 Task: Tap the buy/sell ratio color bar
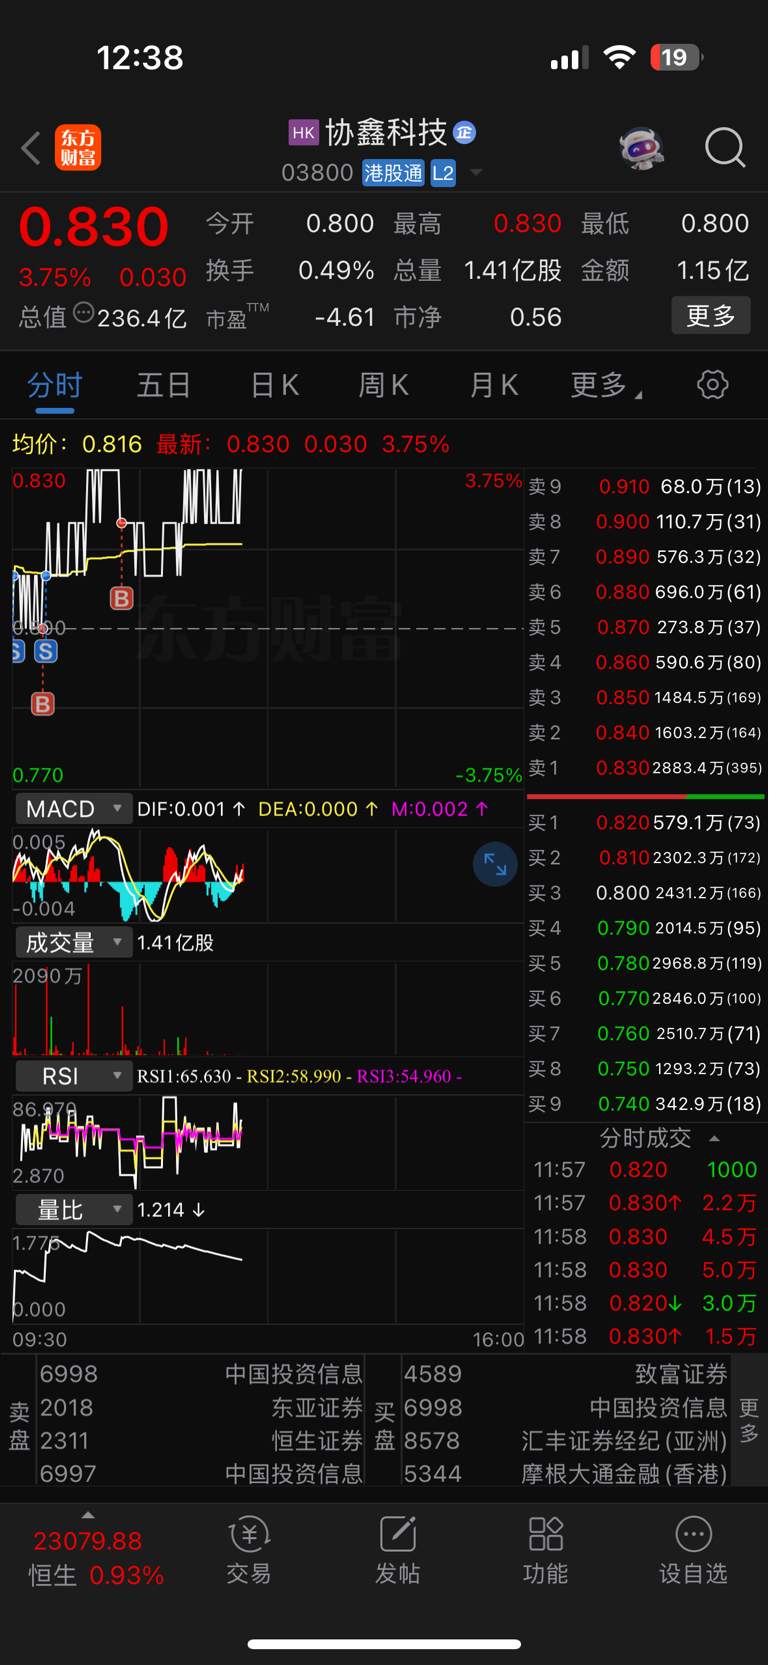[645, 796]
